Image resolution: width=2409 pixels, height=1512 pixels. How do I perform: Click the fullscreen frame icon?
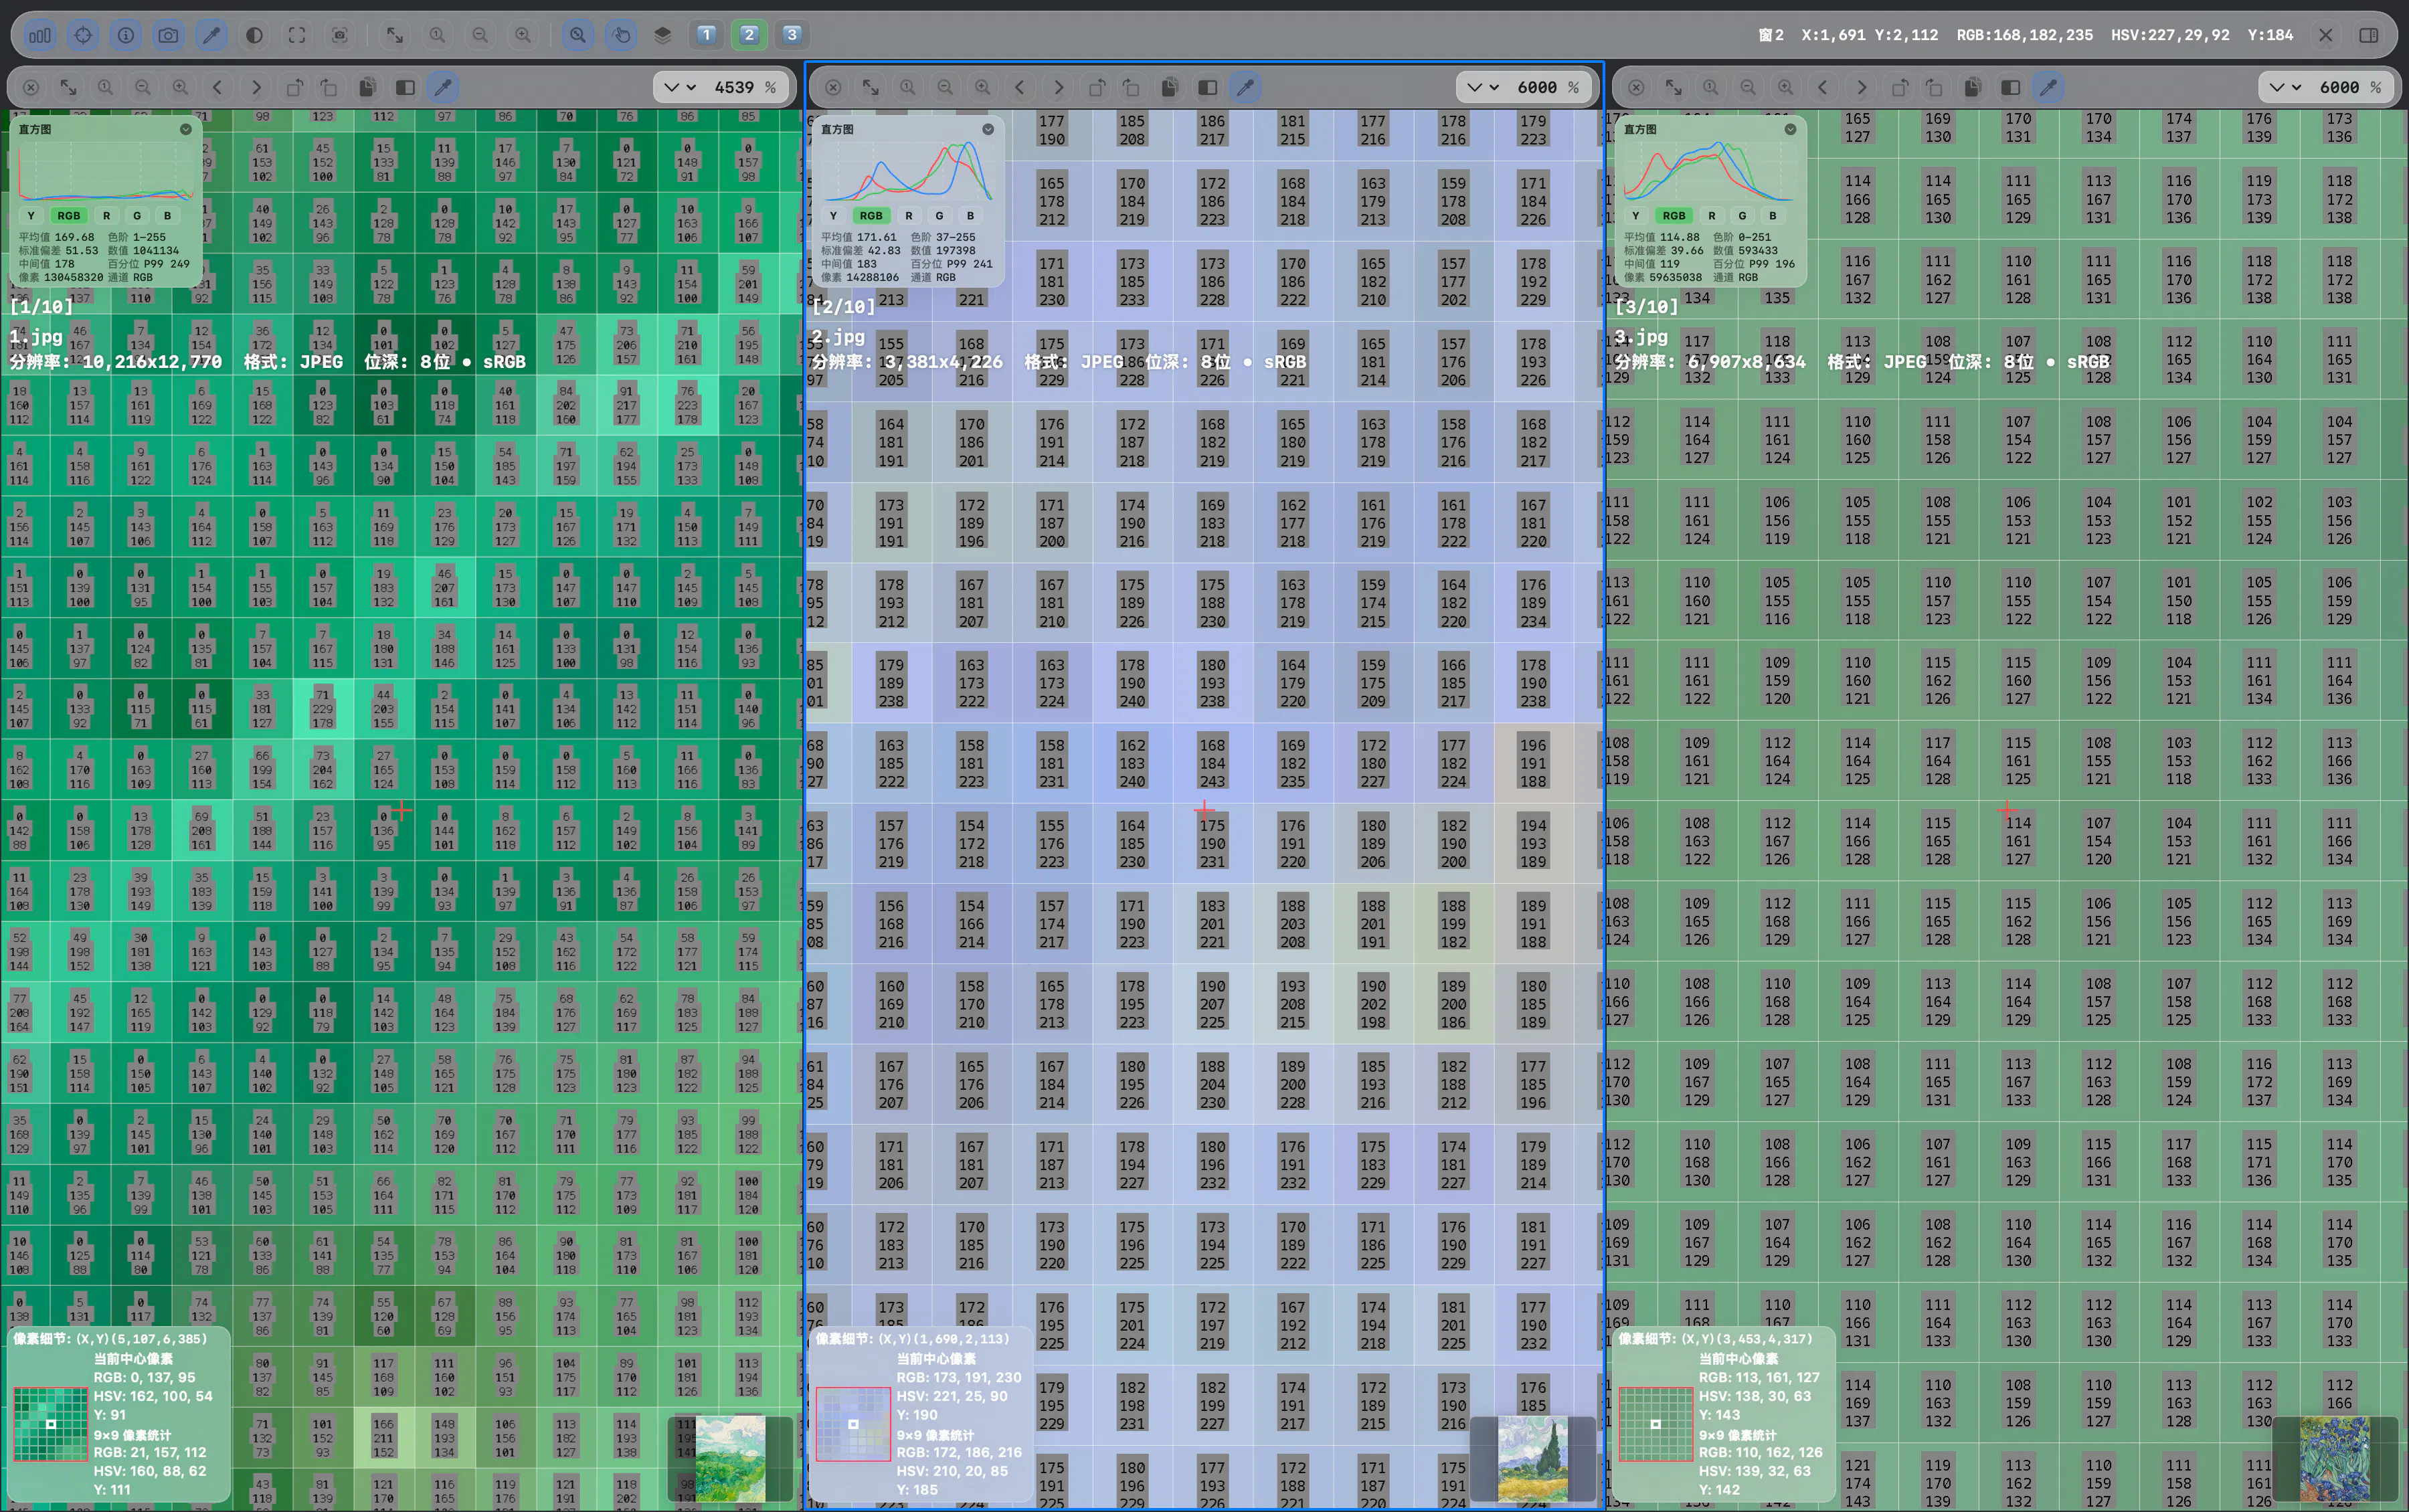(x=297, y=35)
